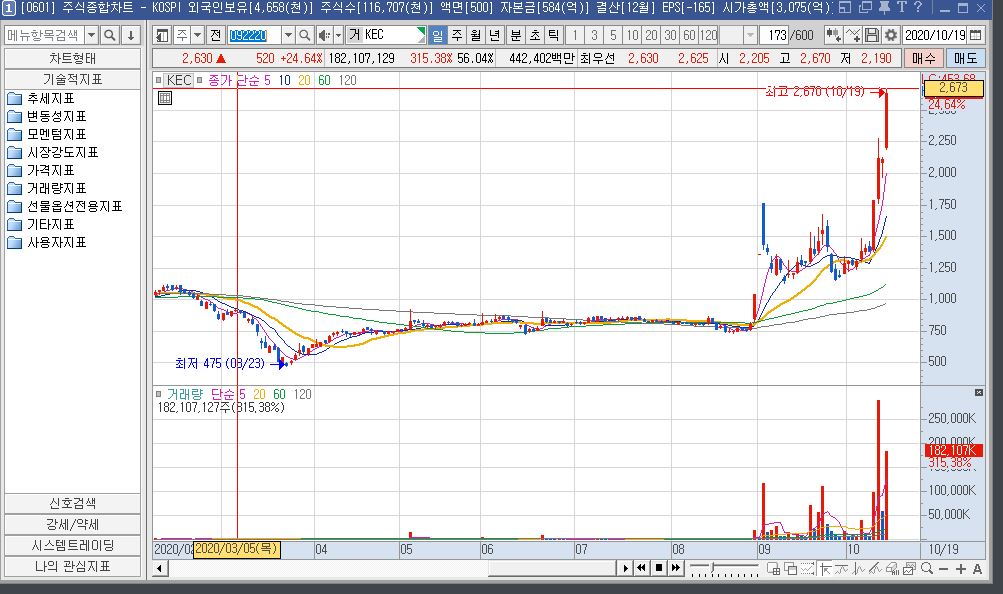Expand the 추세지표 folder
Viewport: 1003px width, 594px height.
pos(42,98)
